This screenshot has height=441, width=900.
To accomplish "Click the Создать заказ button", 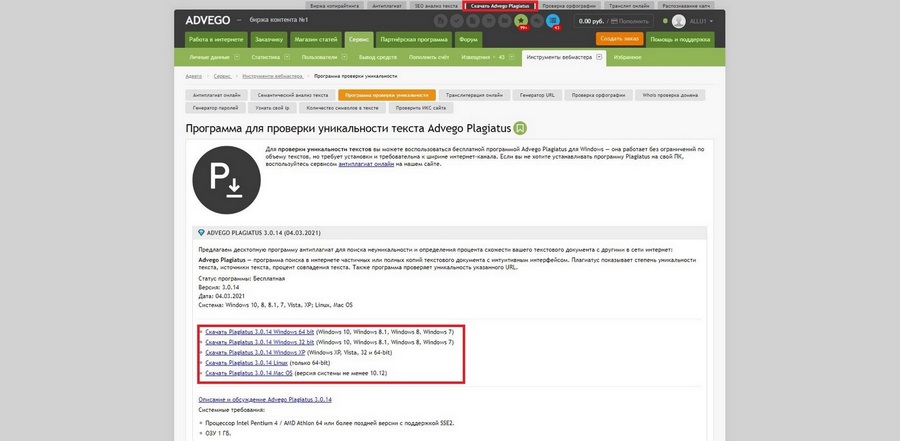I will click(x=619, y=38).
